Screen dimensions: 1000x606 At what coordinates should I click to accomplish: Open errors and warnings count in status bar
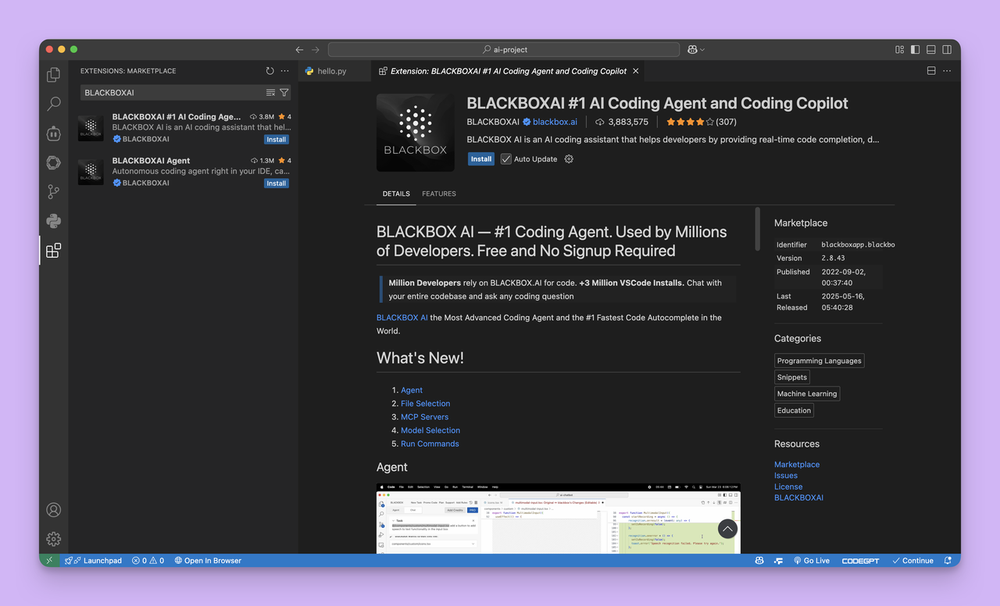pos(148,560)
